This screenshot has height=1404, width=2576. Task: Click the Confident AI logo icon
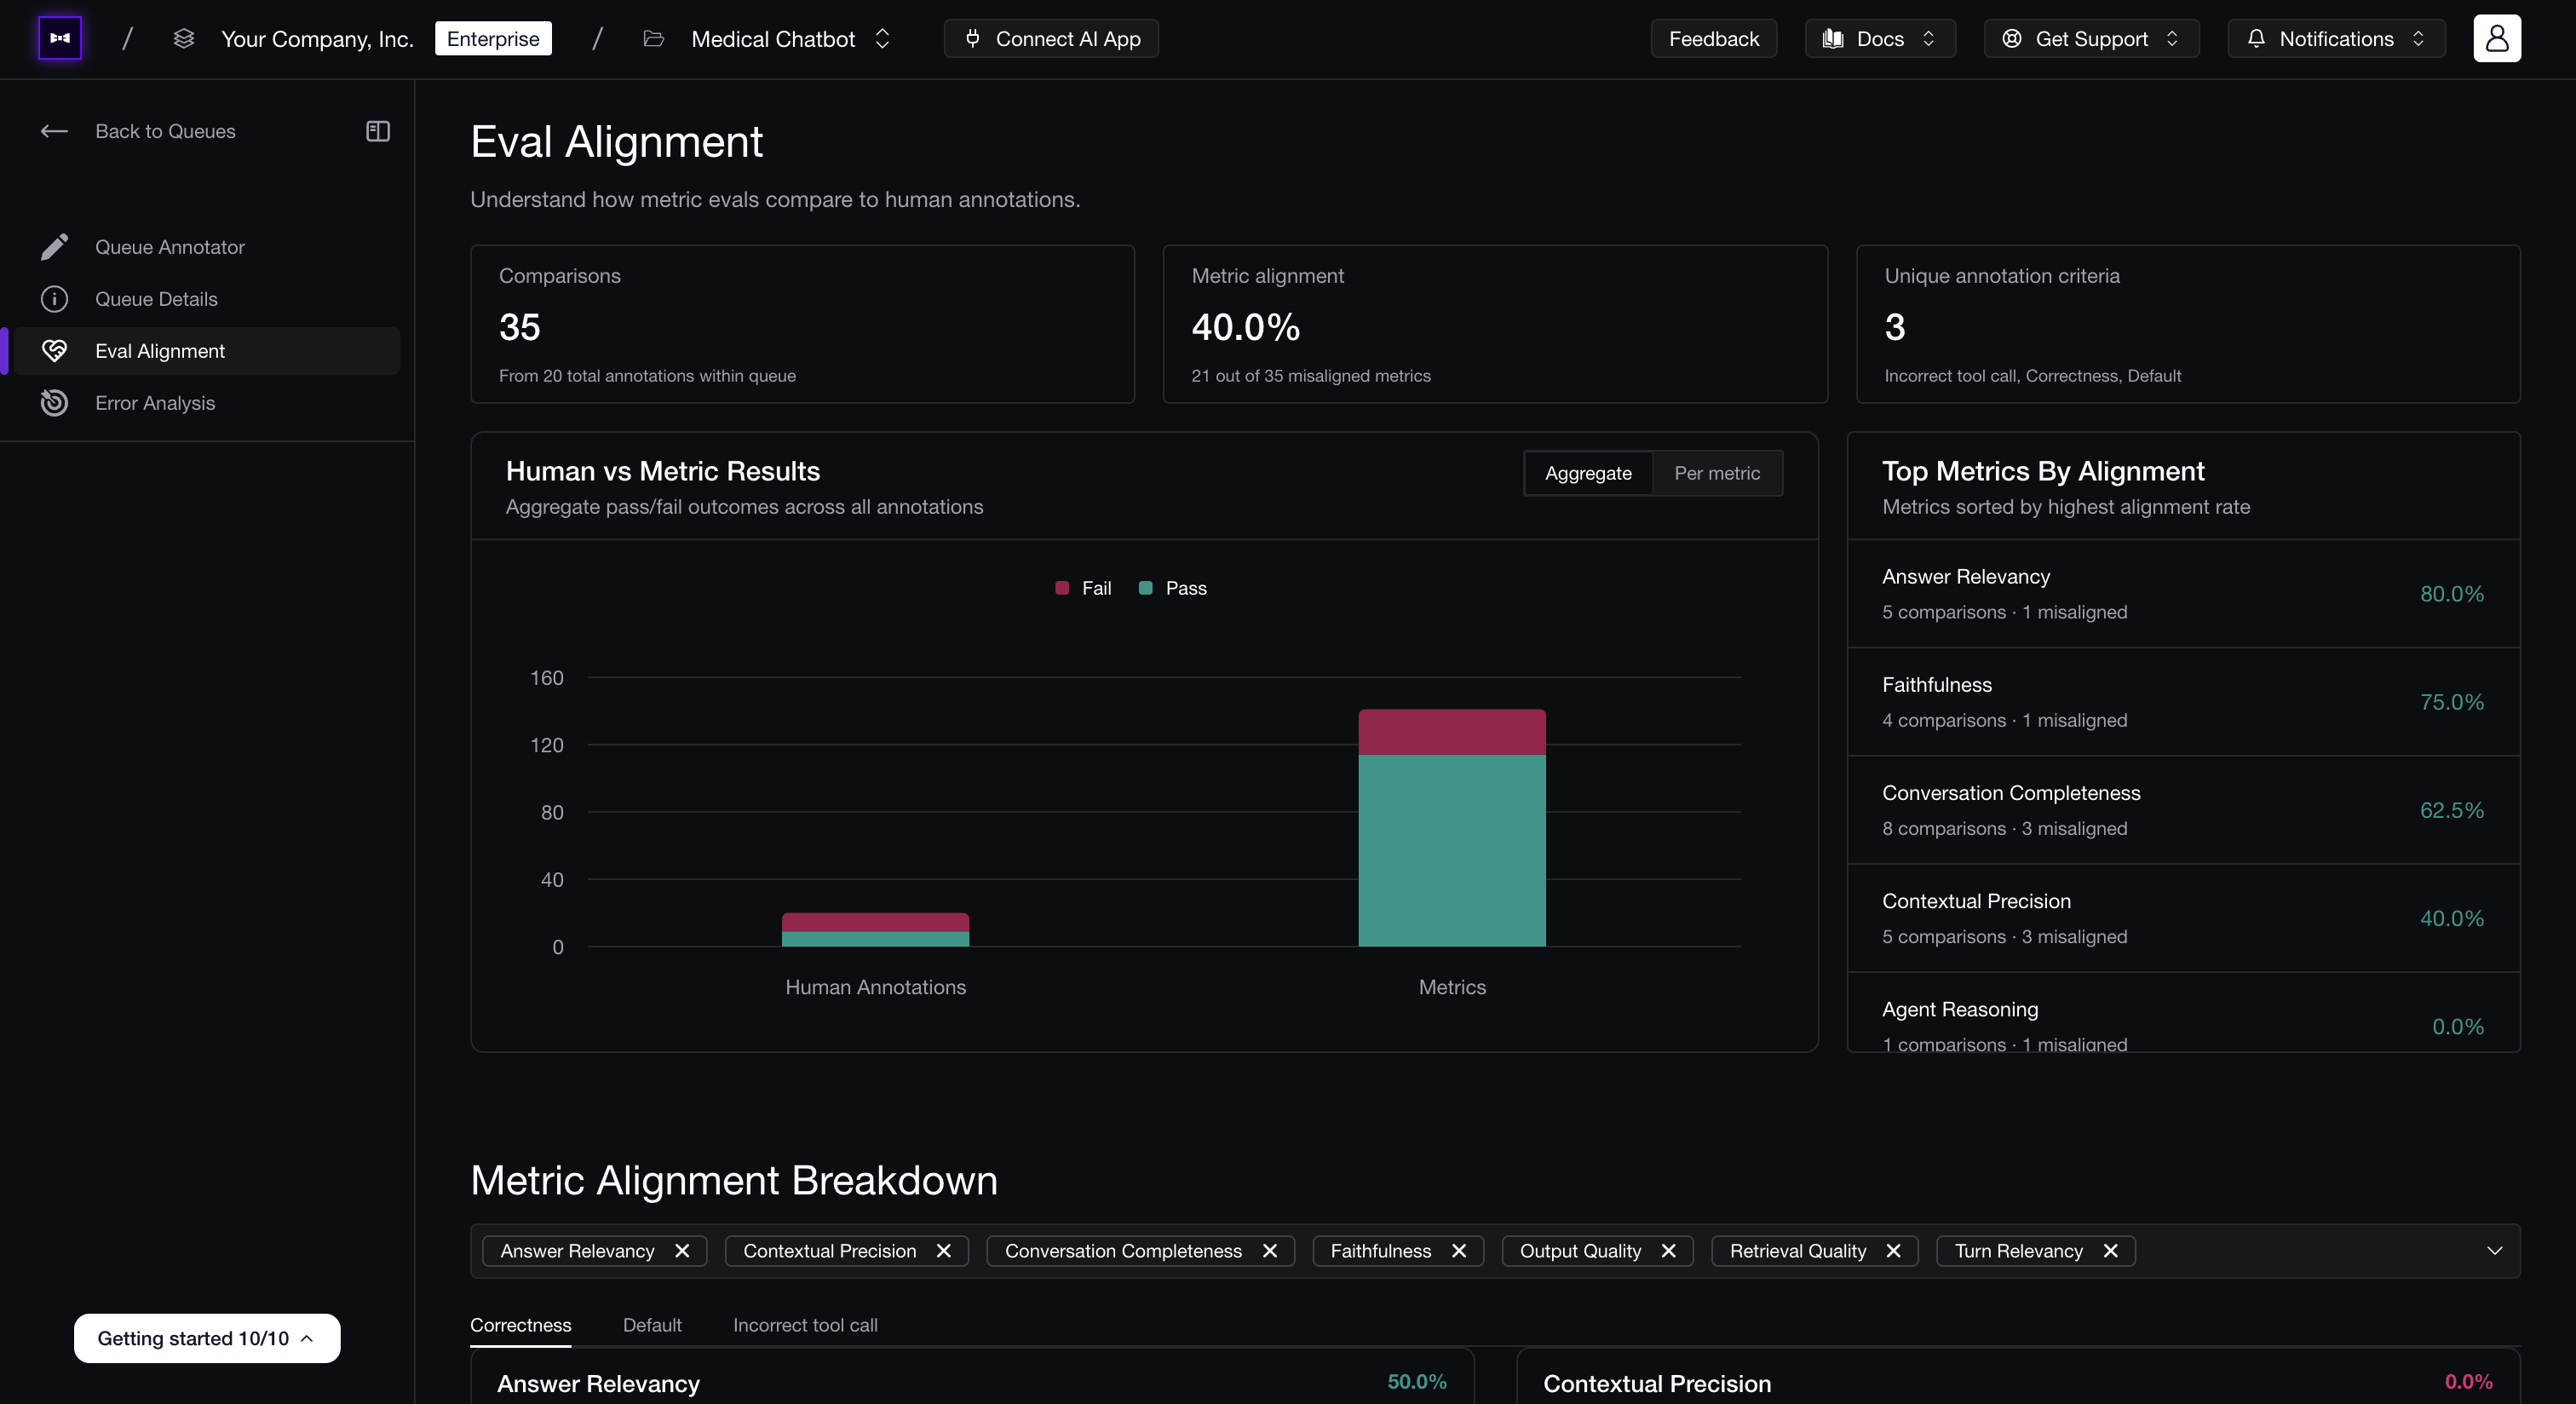tap(60, 38)
